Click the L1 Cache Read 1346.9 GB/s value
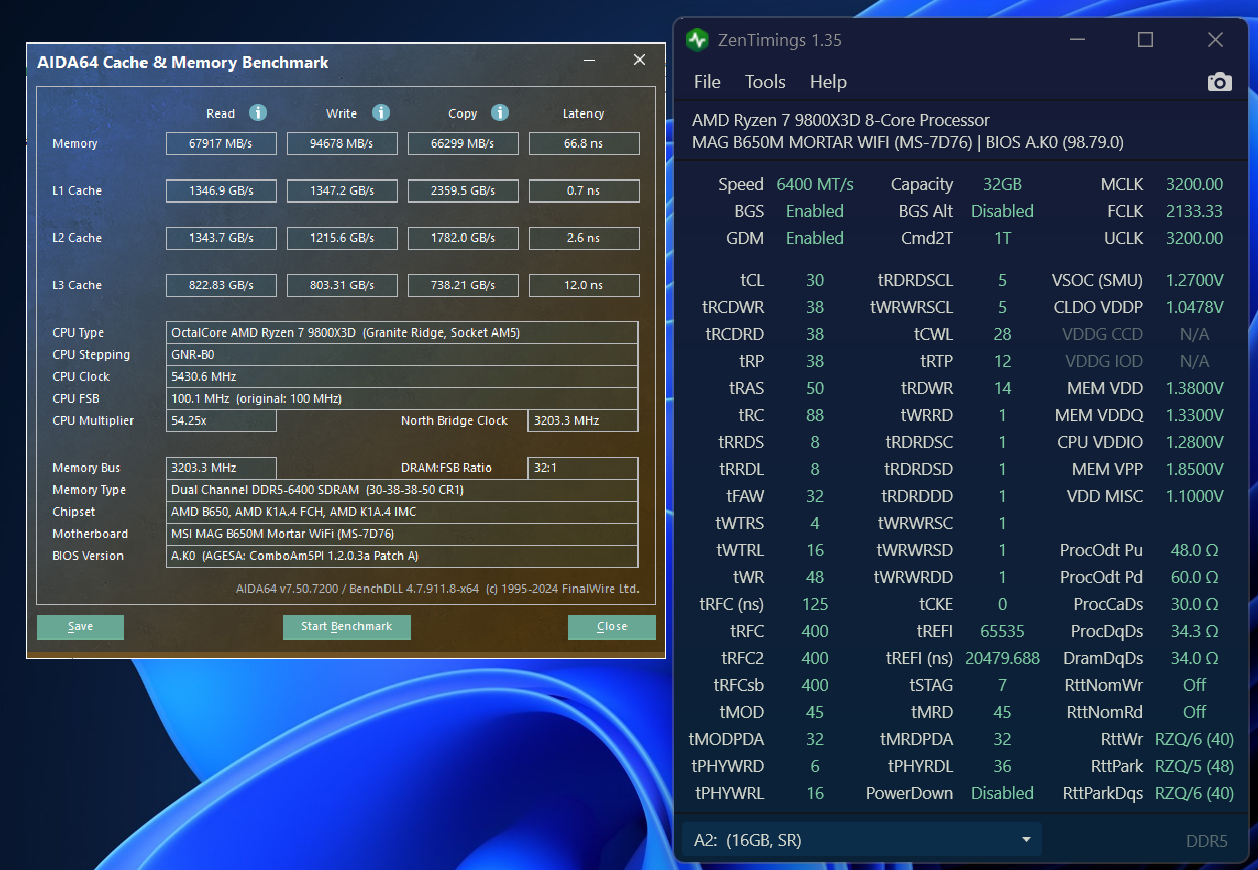Image resolution: width=1258 pixels, height=870 pixels. pyautogui.click(x=221, y=191)
